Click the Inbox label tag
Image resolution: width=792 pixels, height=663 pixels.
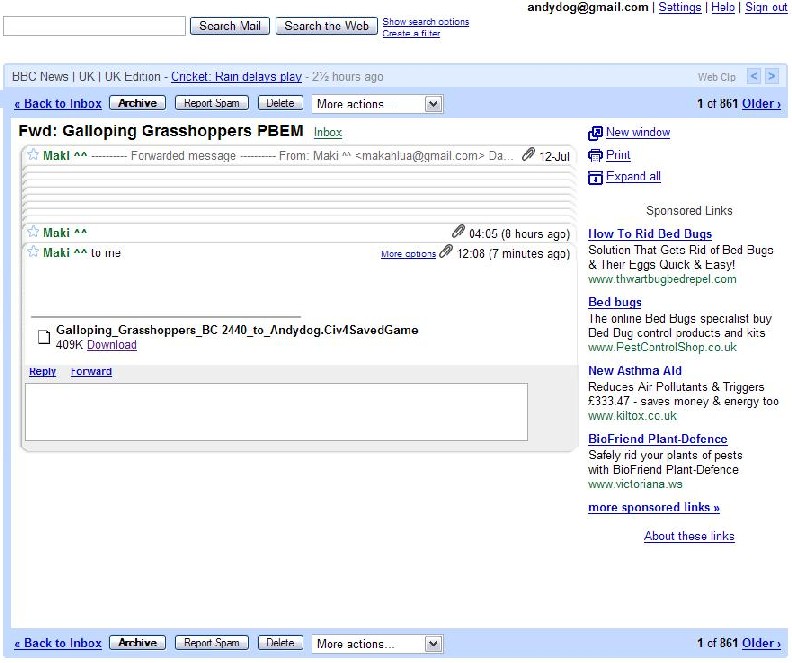coord(327,132)
